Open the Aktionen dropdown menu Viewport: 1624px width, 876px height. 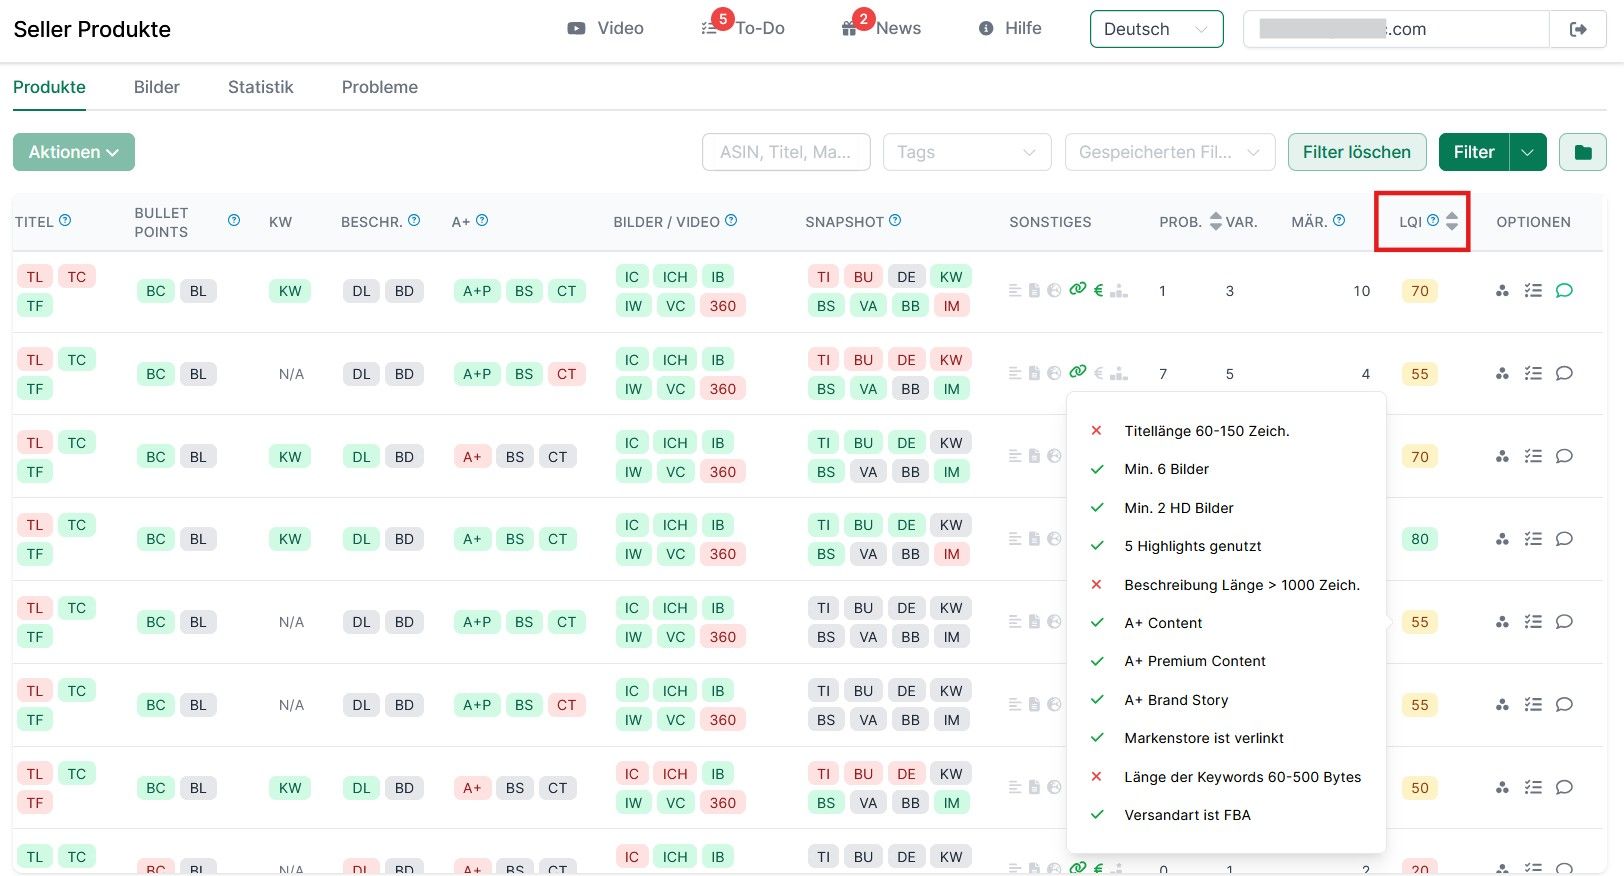coord(74,152)
